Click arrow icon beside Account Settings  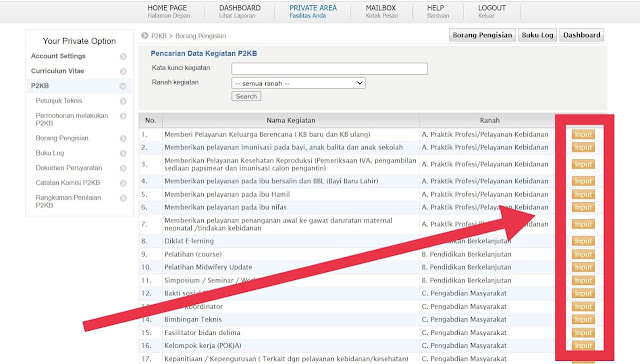123,56
